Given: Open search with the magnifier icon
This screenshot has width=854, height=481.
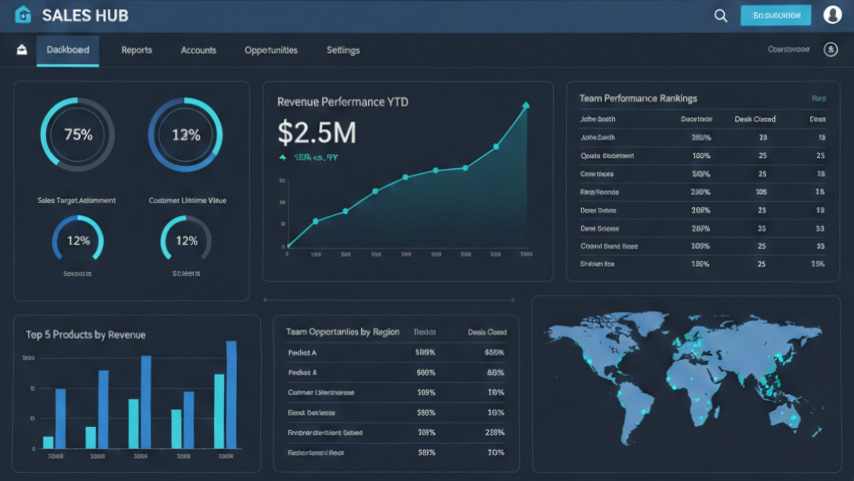Looking at the screenshot, I should [x=720, y=15].
